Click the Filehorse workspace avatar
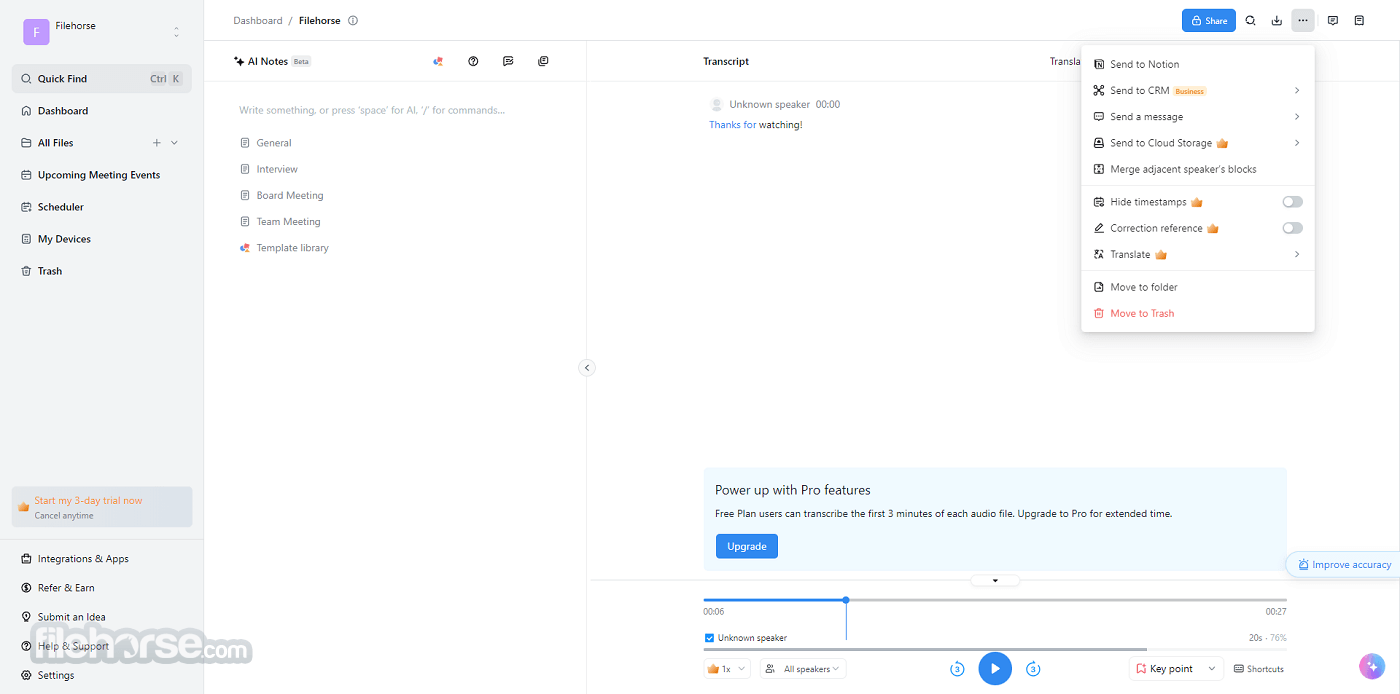This screenshot has width=1400, height=694. 36,32
